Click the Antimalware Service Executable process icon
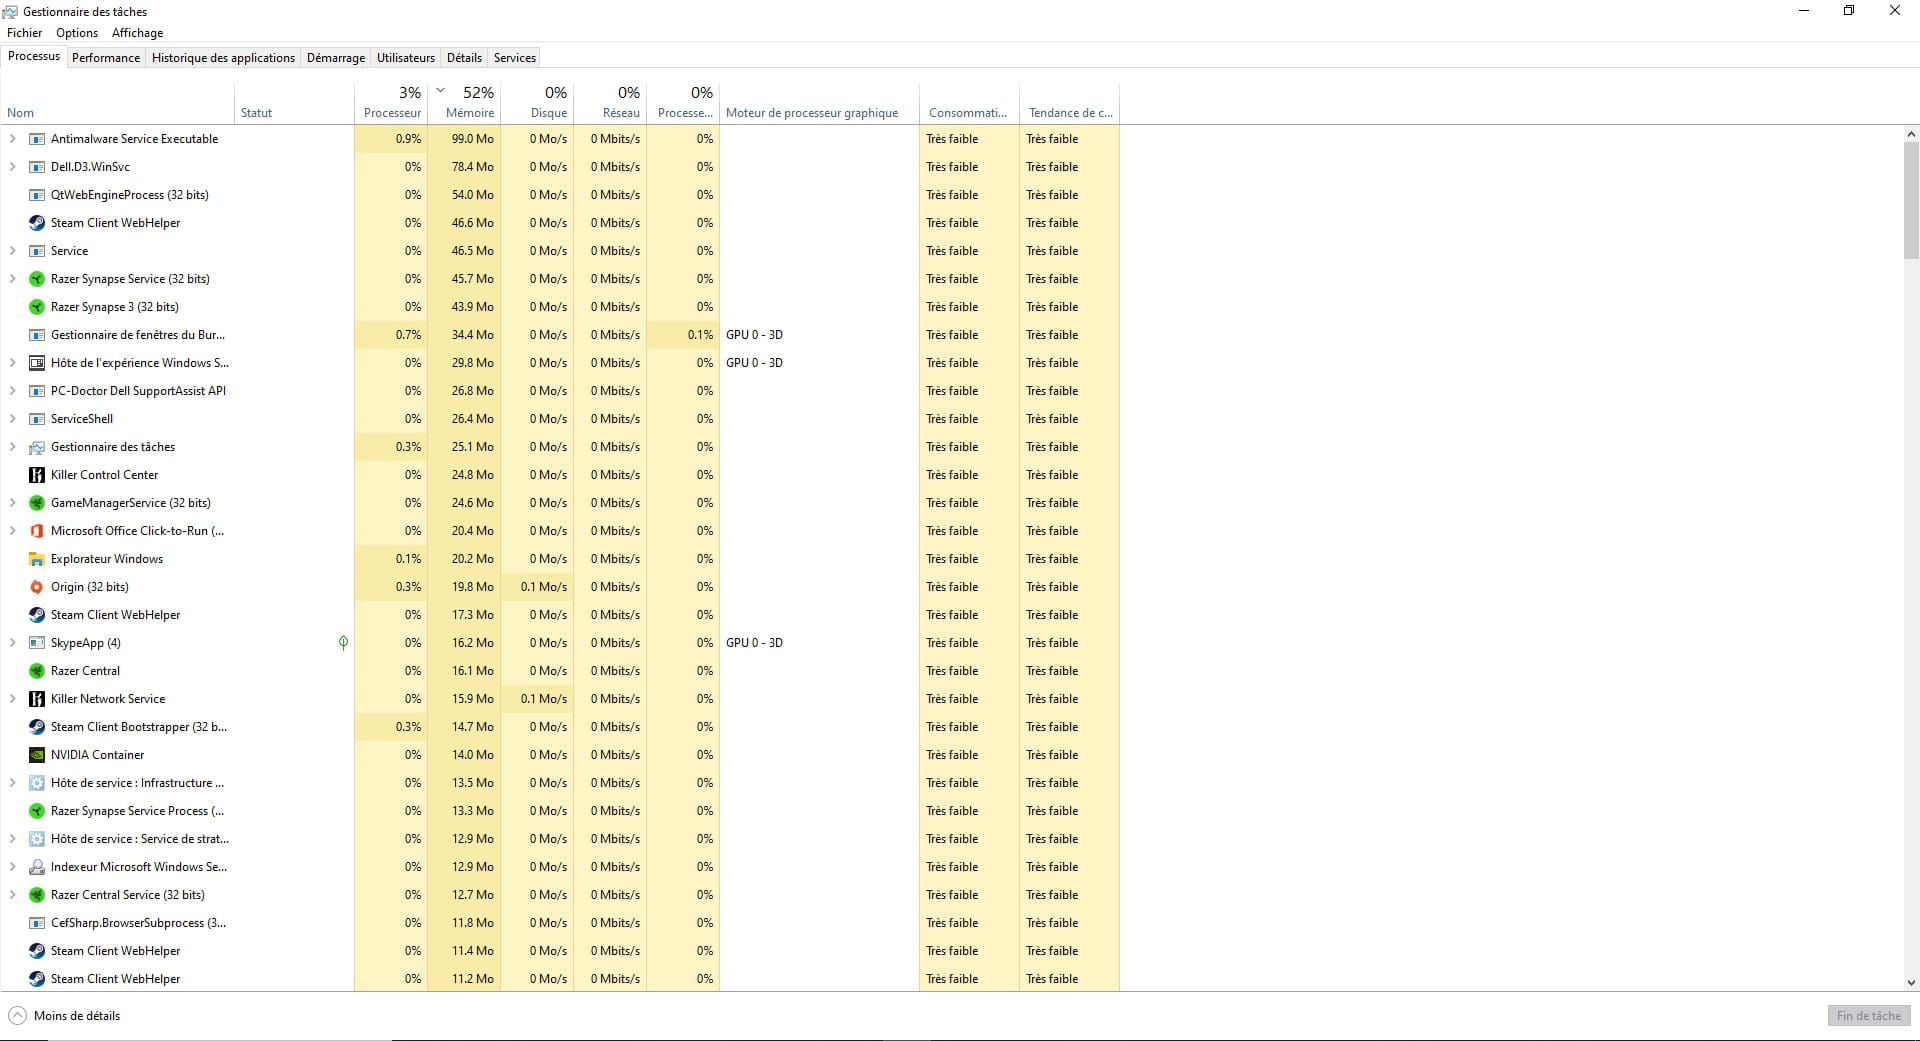Image resolution: width=1920 pixels, height=1041 pixels. 37,139
